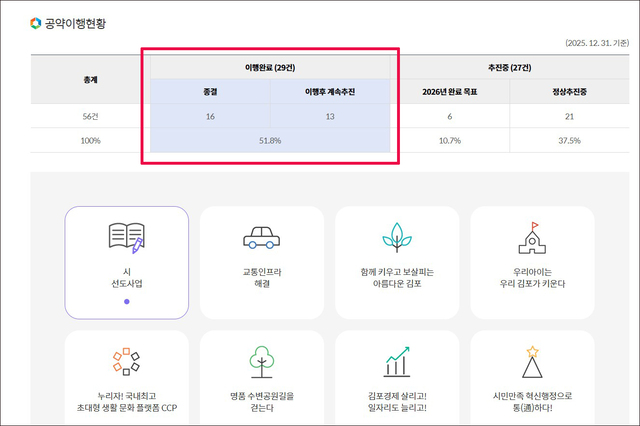Screen dimensions: 640x426
Task: Click the purple dot indicator under 시 선도사업
Action: [126, 300]
